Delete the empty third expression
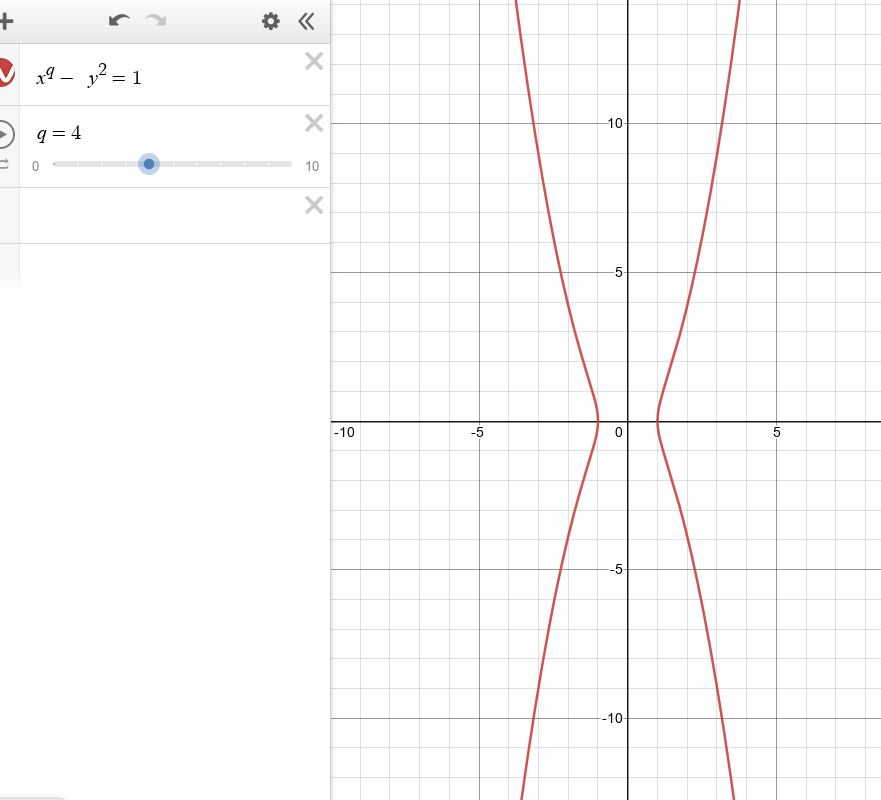 pos(314,205)
